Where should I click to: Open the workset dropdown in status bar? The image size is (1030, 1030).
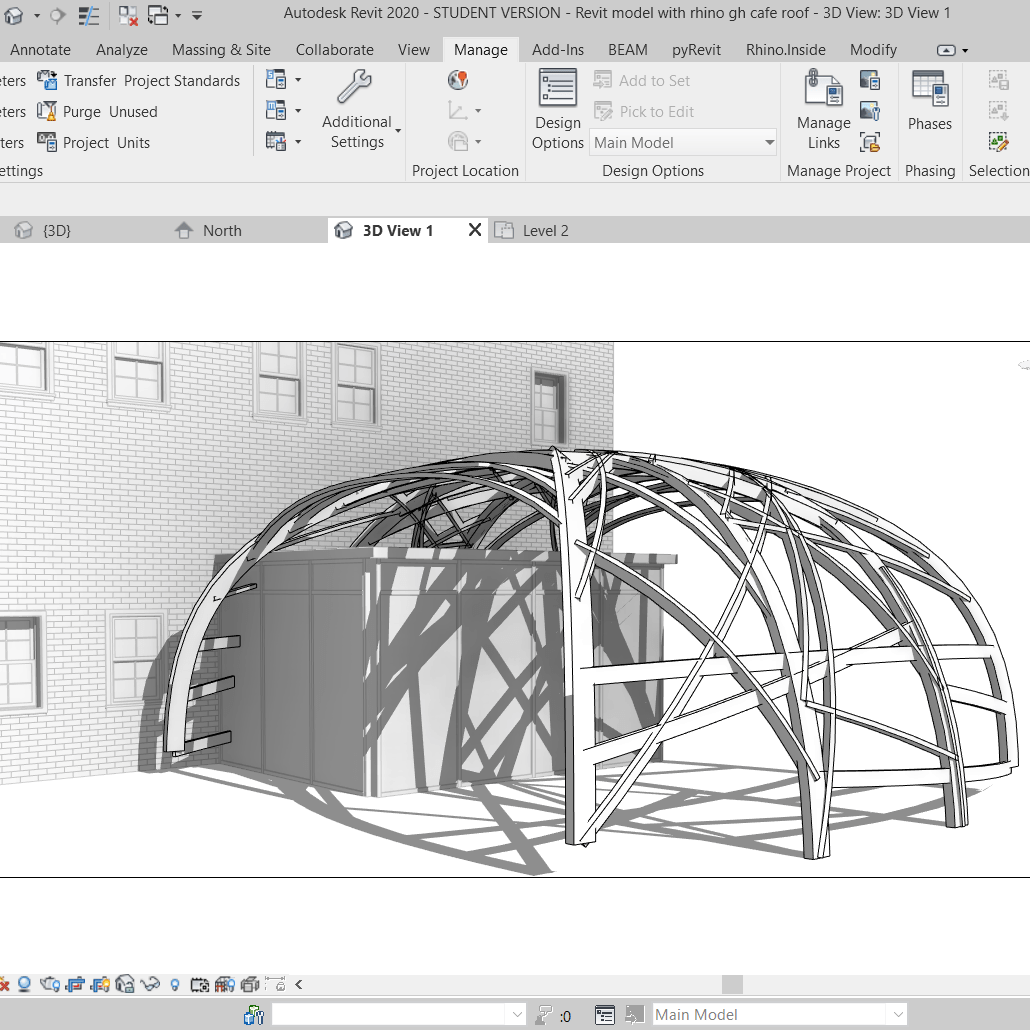coord(517,1015)
